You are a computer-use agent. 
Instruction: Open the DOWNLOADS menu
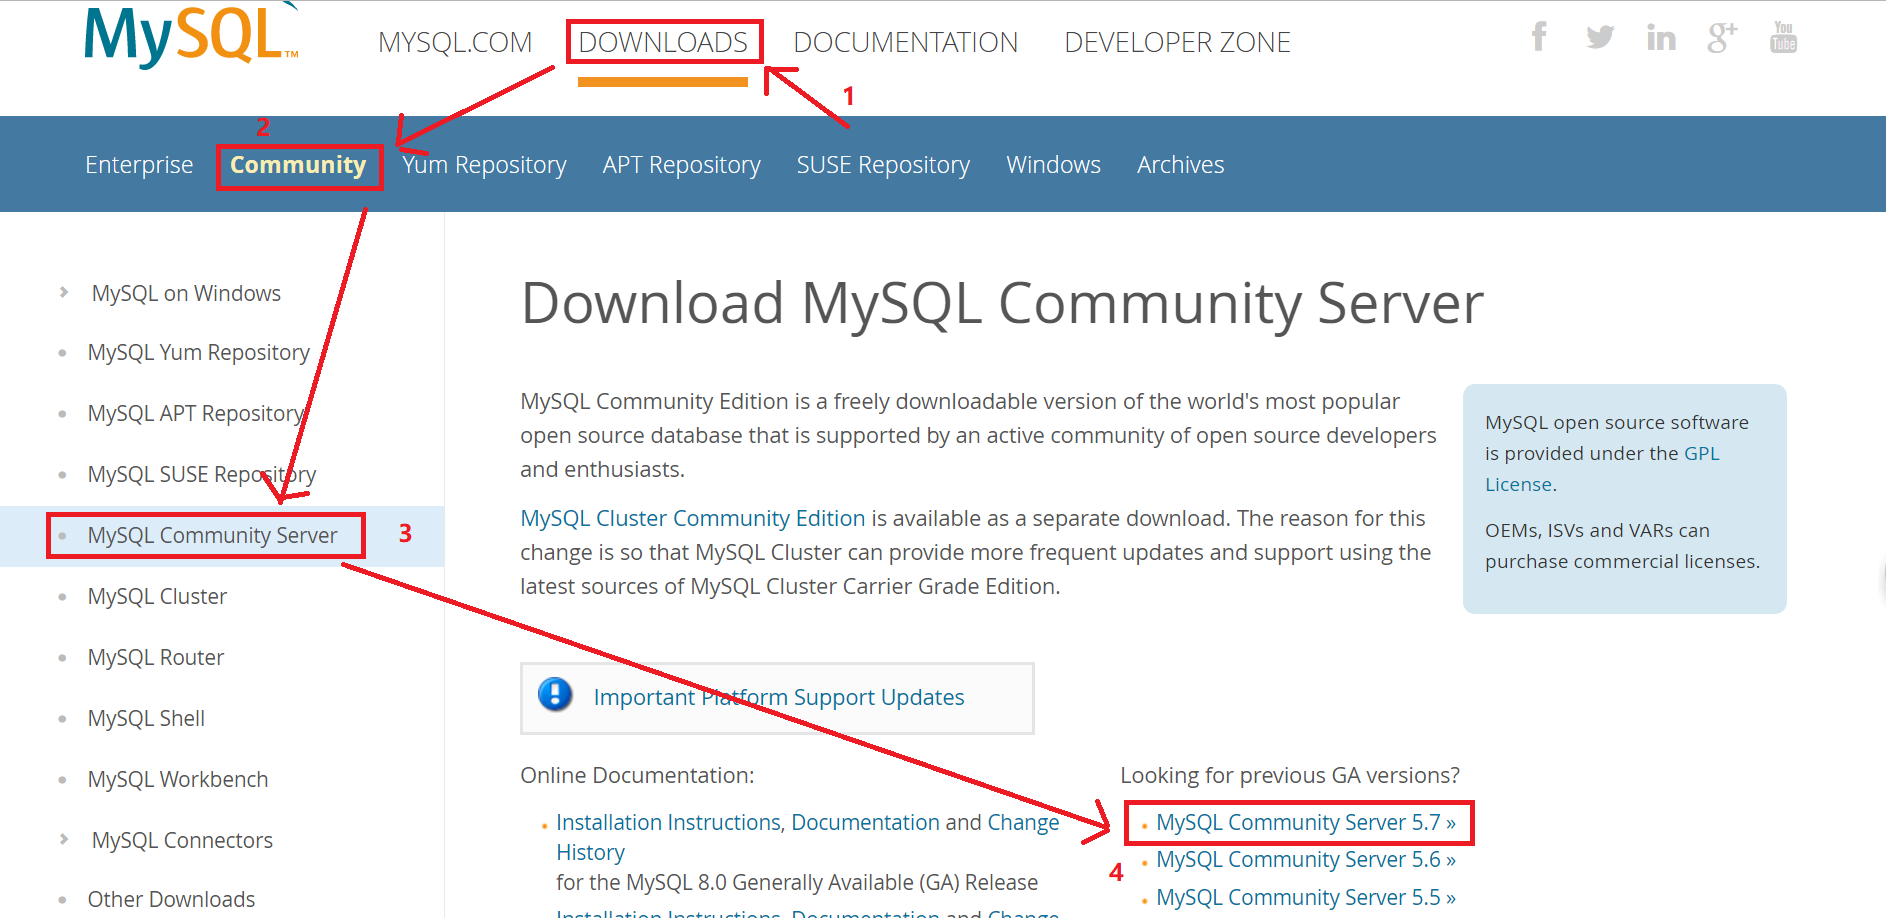[663, 42]
